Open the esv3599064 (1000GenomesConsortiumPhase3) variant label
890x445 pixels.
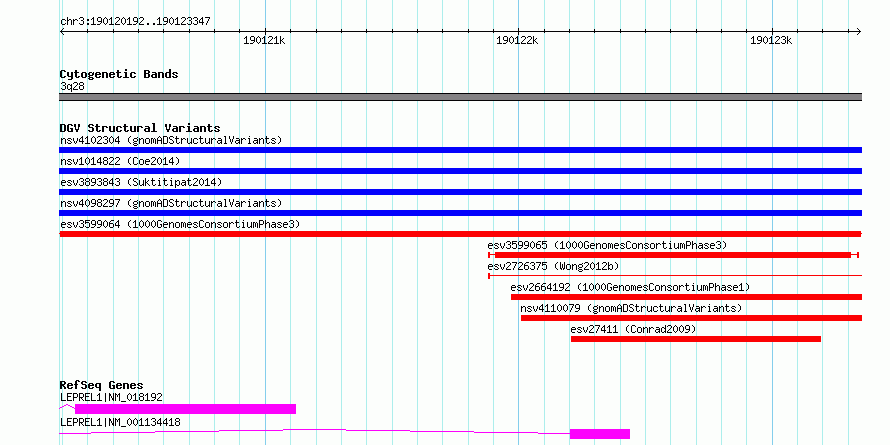(x=180, y=224)
